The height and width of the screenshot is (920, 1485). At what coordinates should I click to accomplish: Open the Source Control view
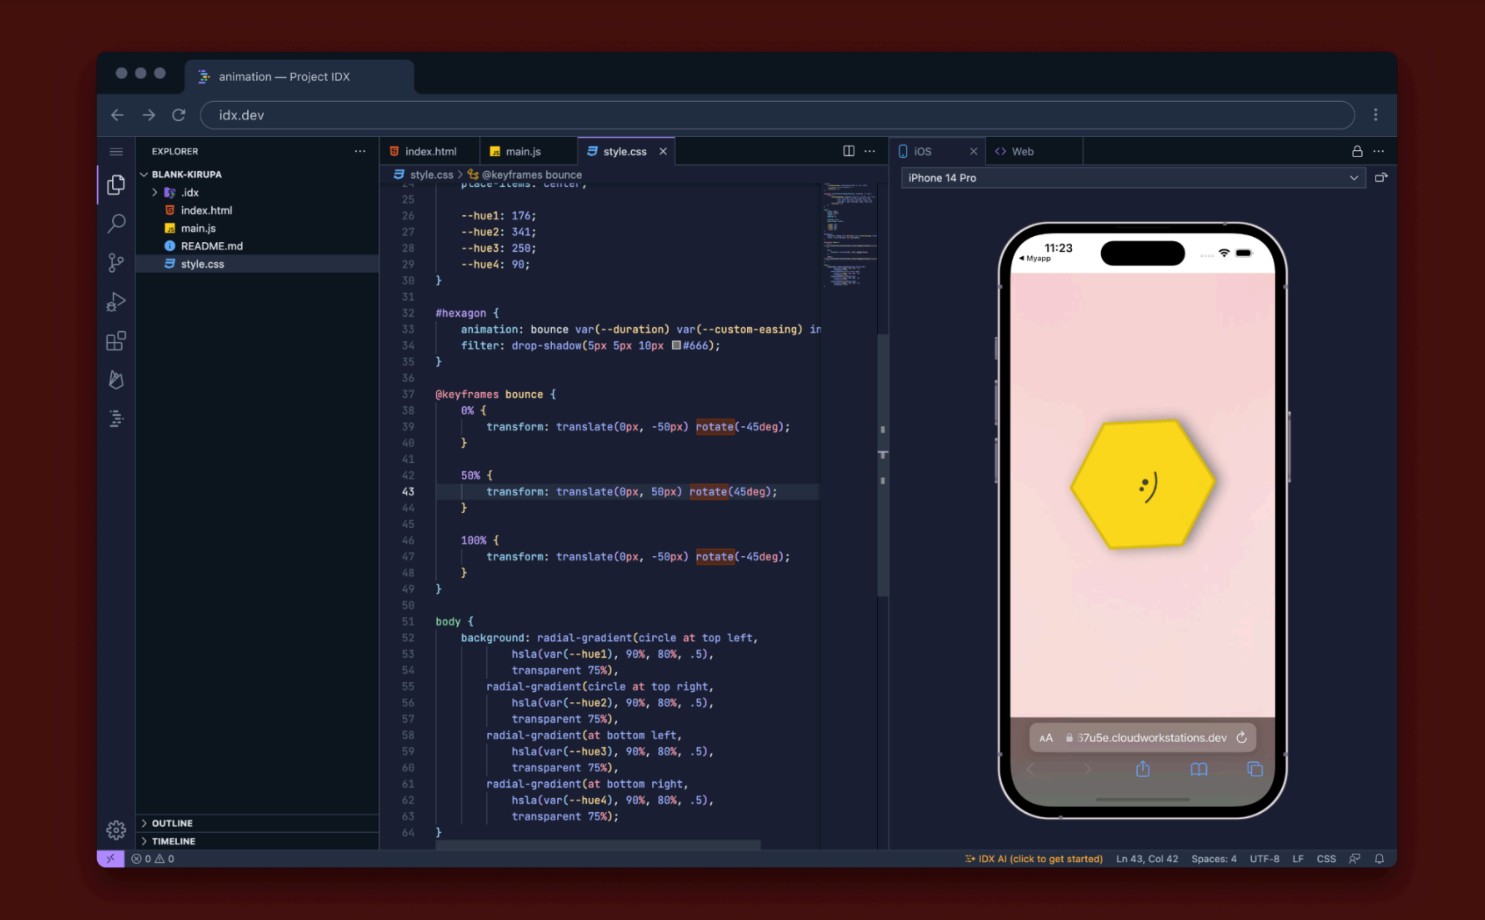click(x=116, y=263)
